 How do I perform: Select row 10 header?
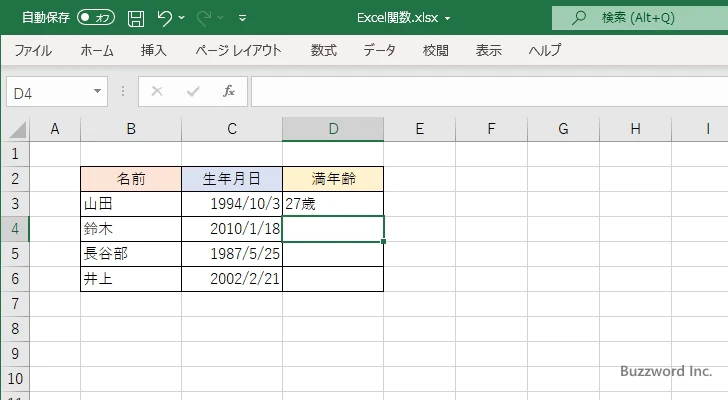tap(15, 379)
